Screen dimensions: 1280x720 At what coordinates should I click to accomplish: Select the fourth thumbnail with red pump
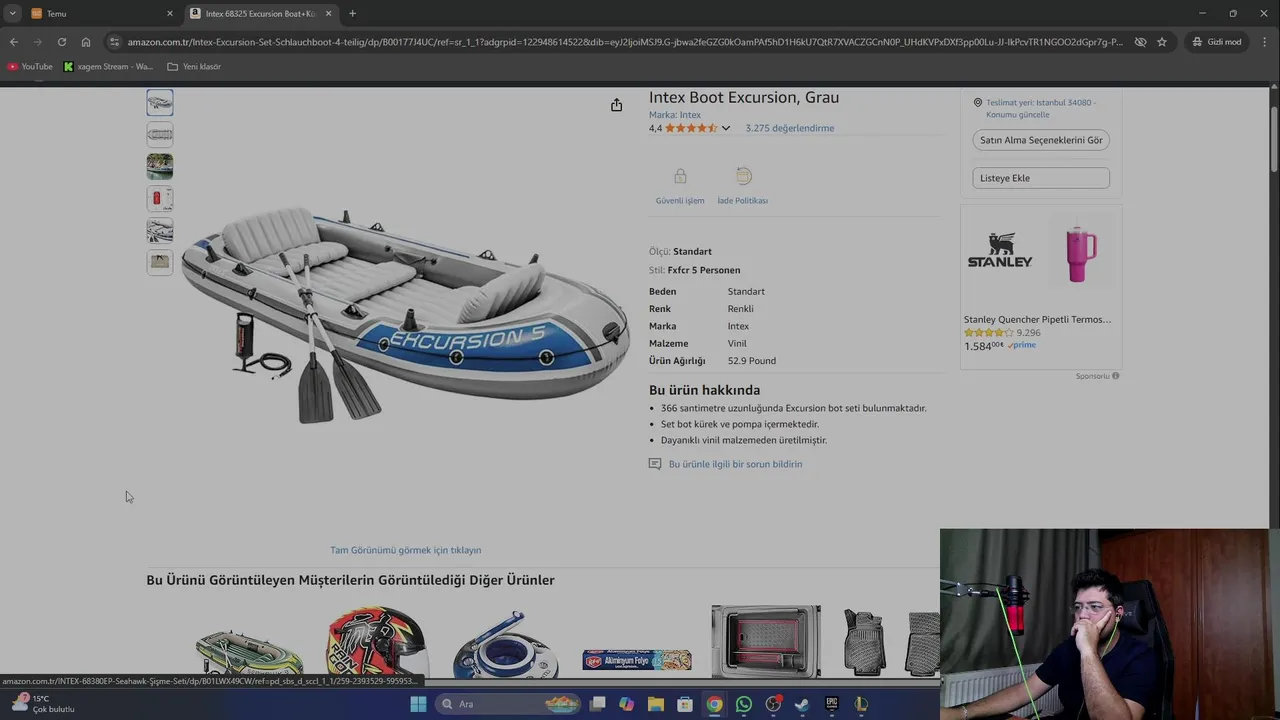(160, 198)
